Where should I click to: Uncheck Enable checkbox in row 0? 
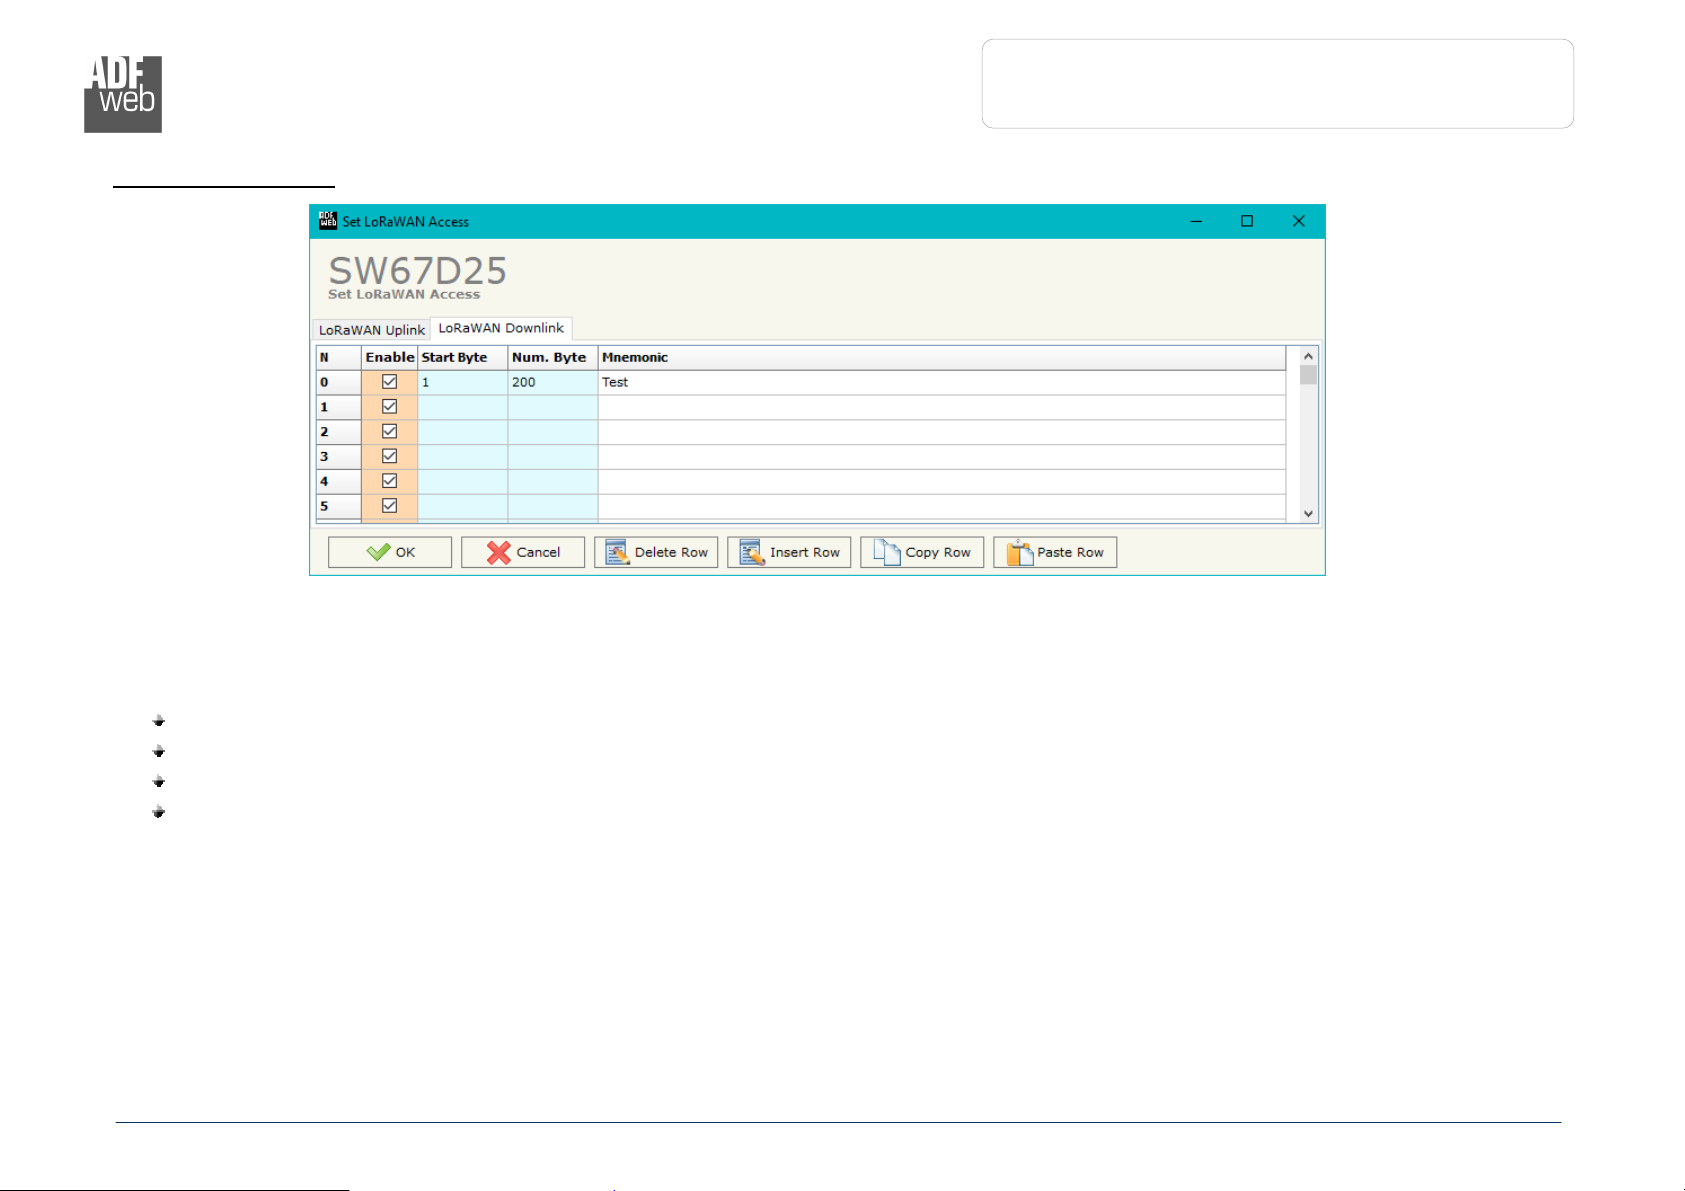tap(390, 382)
